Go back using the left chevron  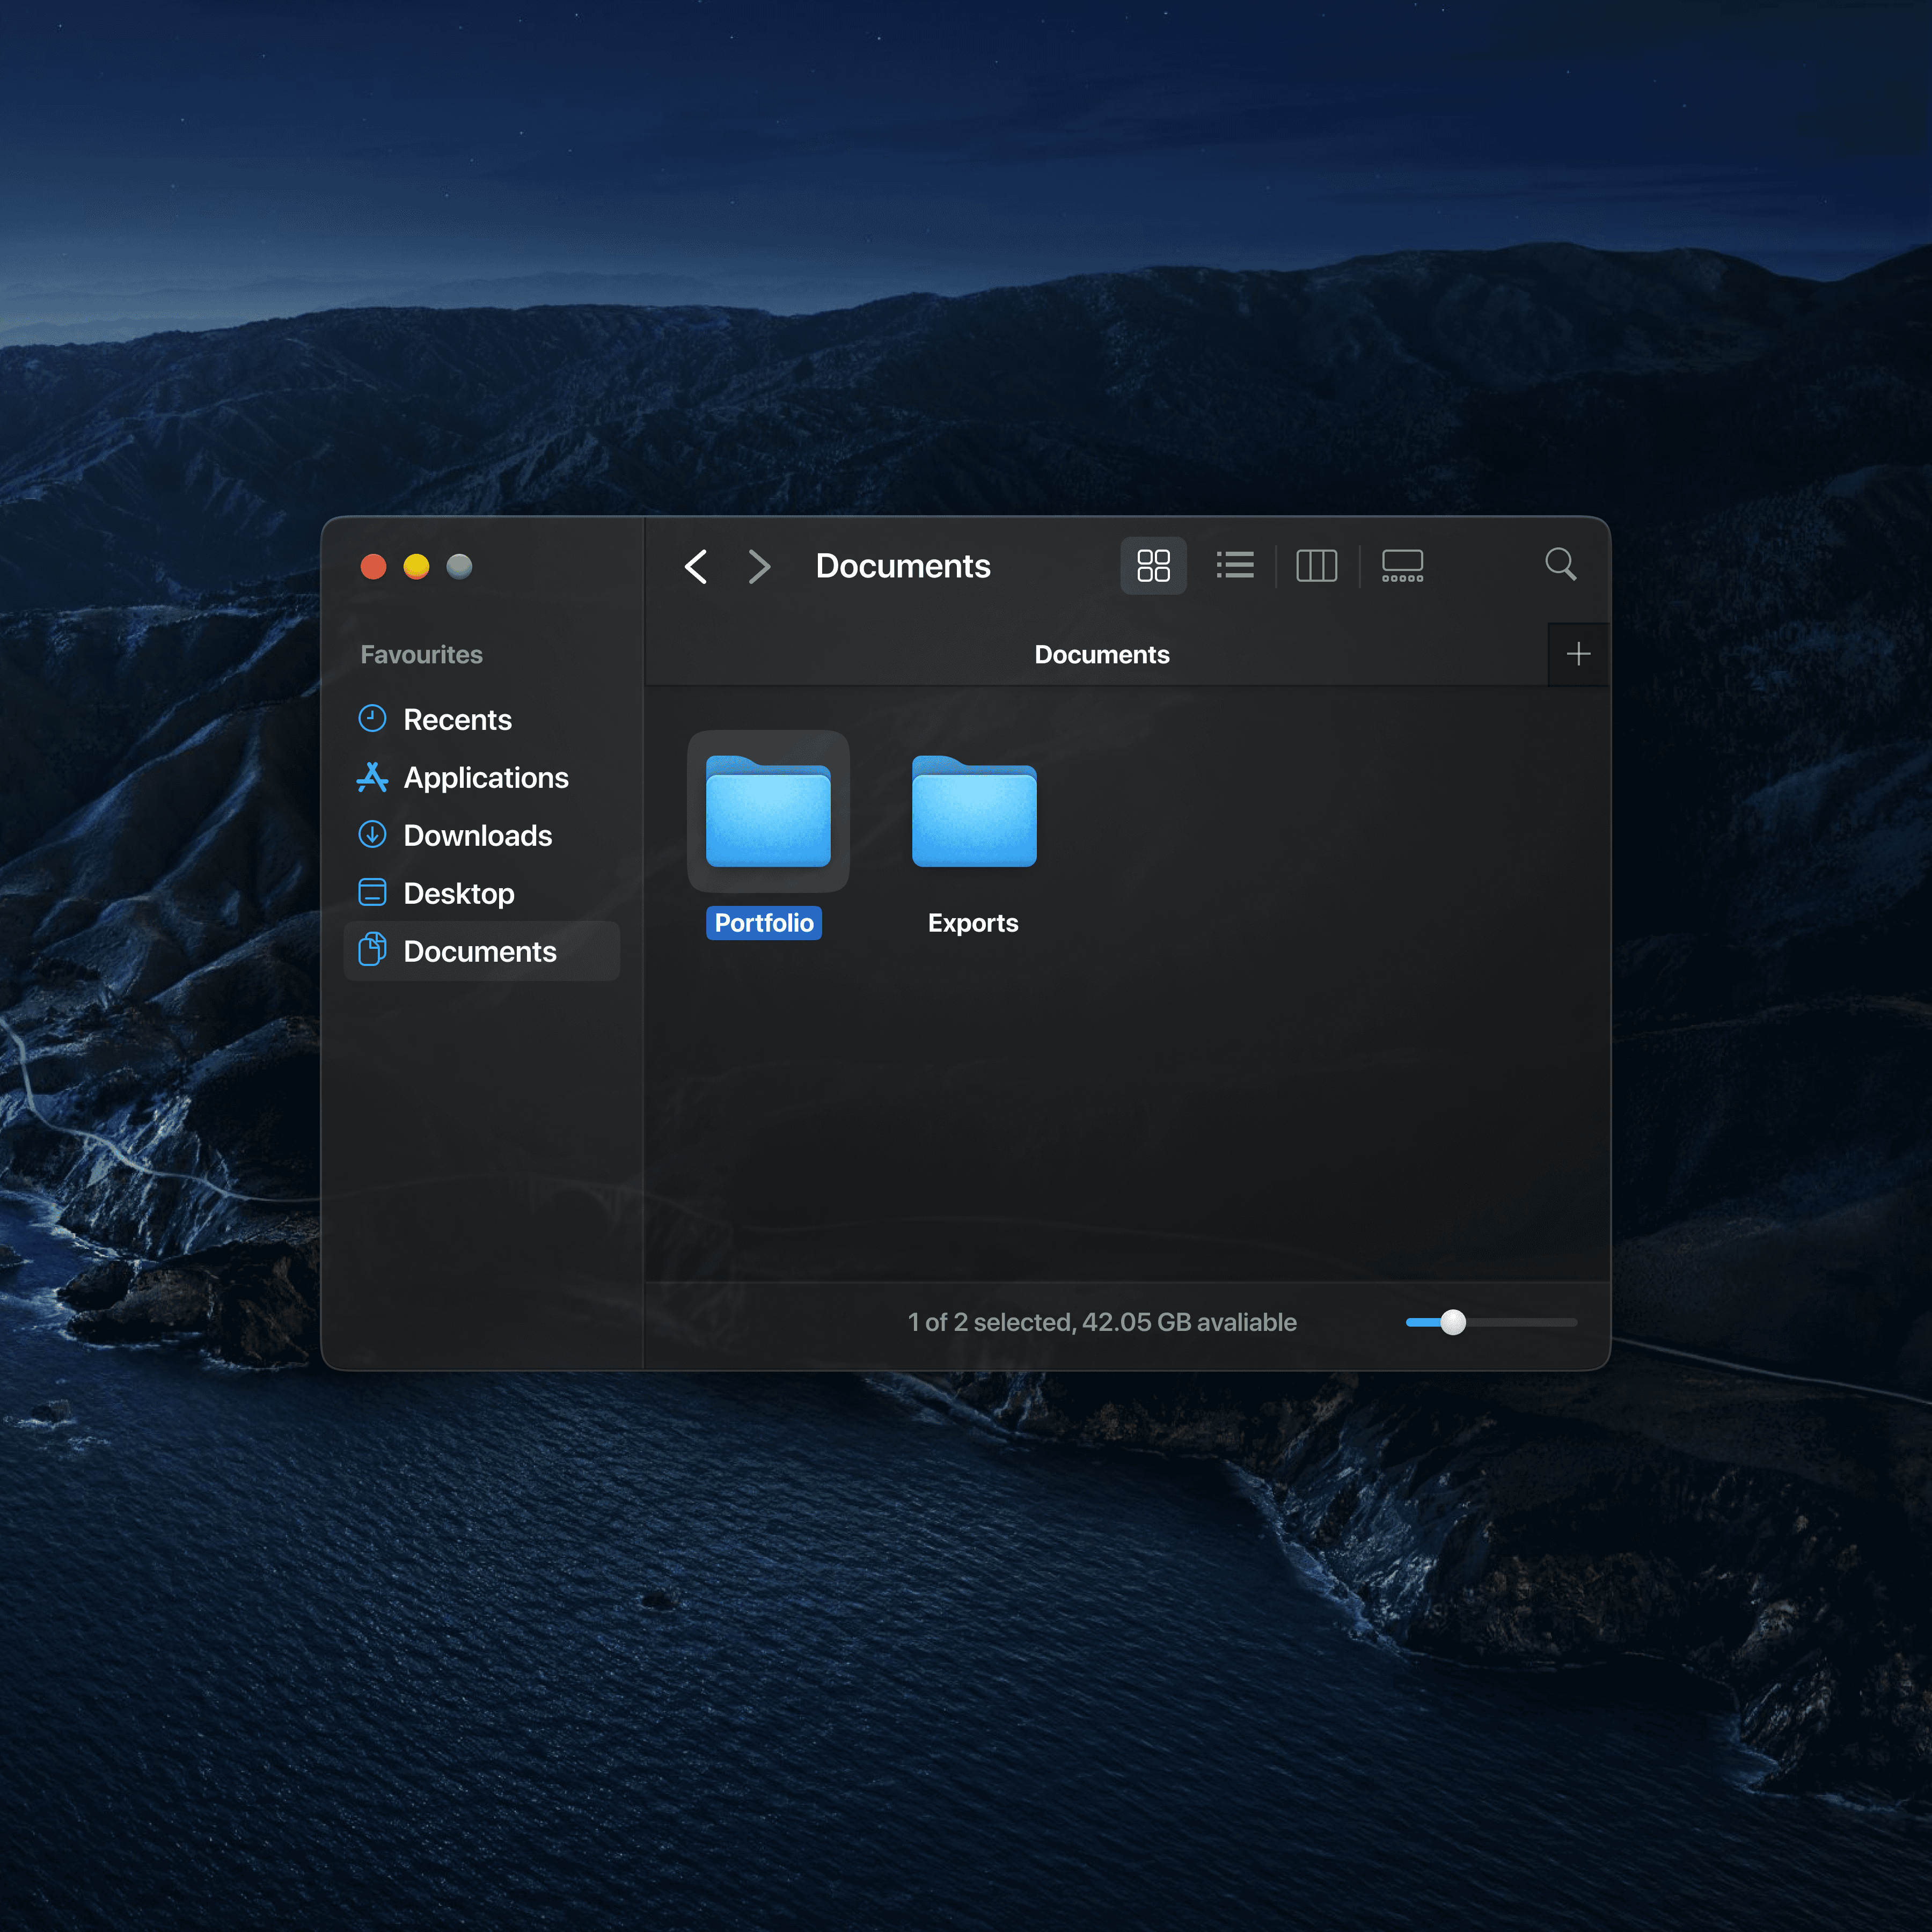coord(696,566)
